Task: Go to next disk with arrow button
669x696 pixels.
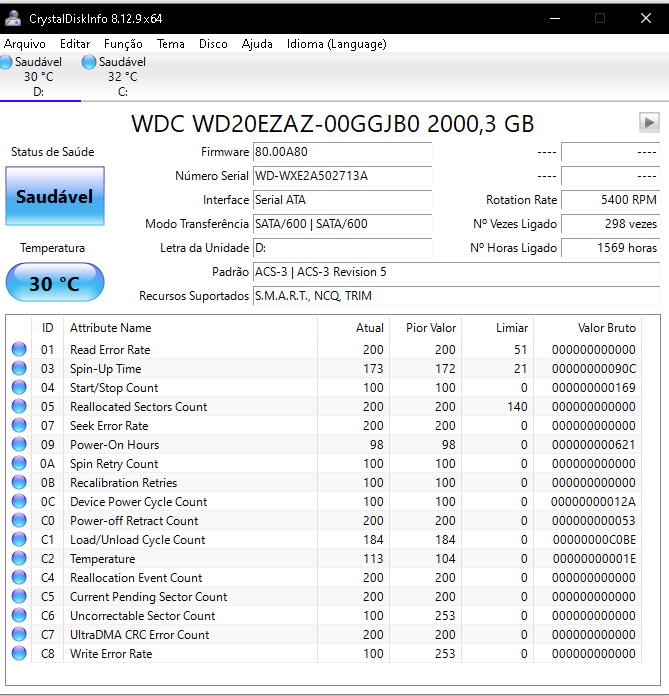Action: click(x=649, y=122)
